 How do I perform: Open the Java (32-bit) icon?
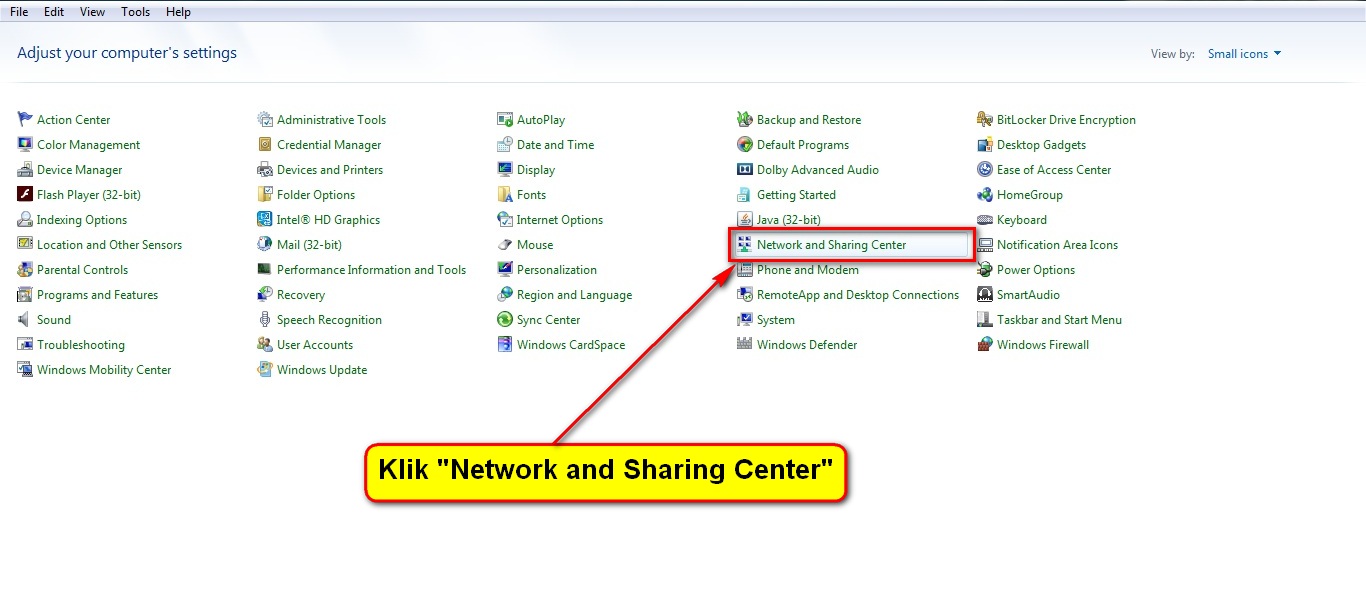tap(745, 220)
